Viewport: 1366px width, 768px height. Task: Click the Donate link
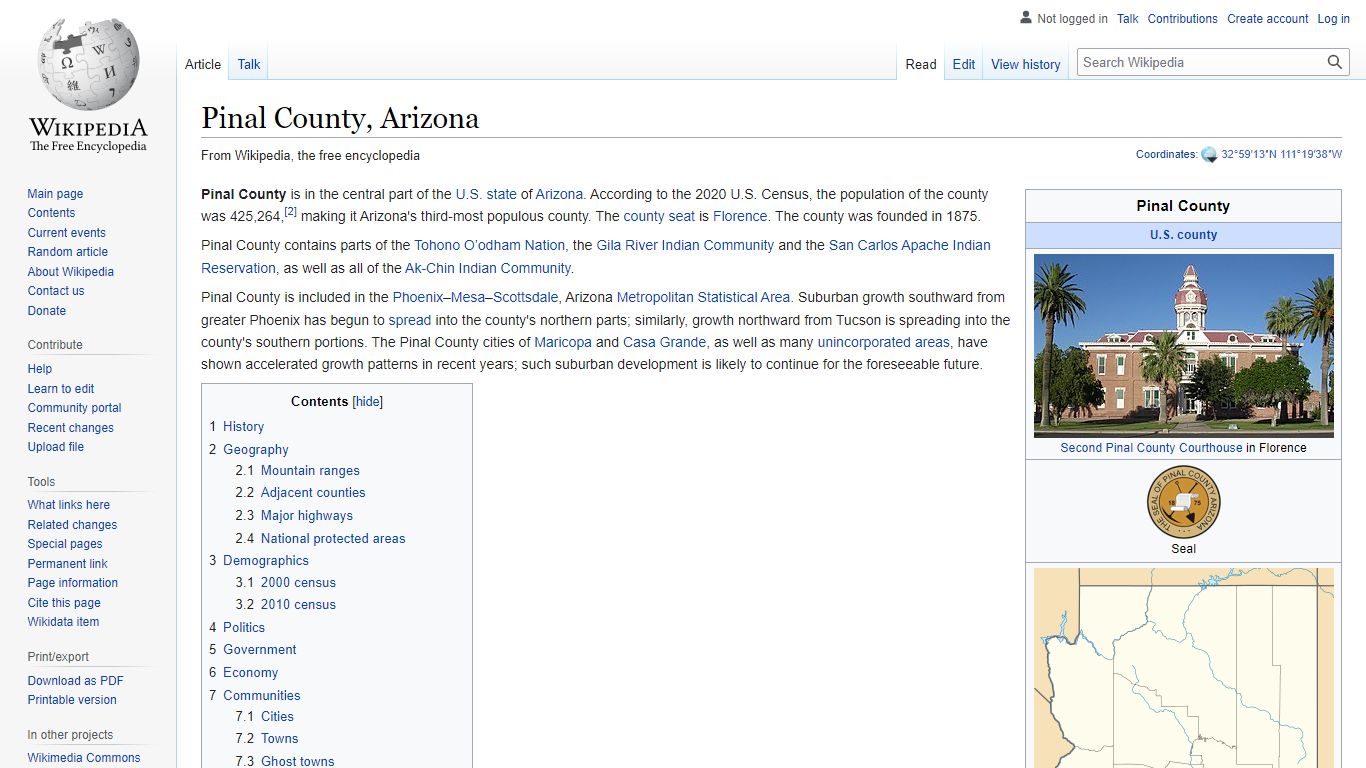coord(47,311)
